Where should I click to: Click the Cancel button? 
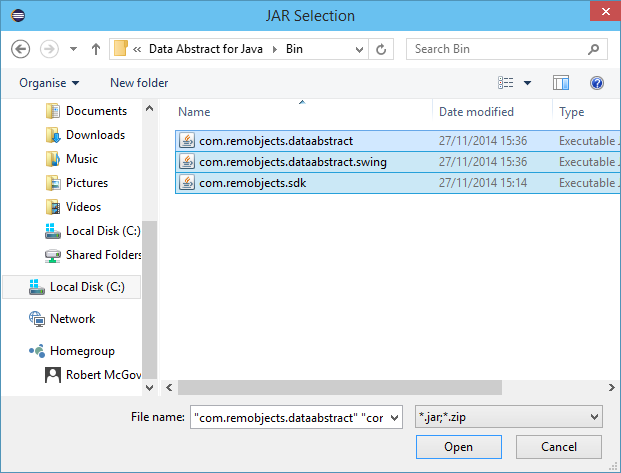559,447
